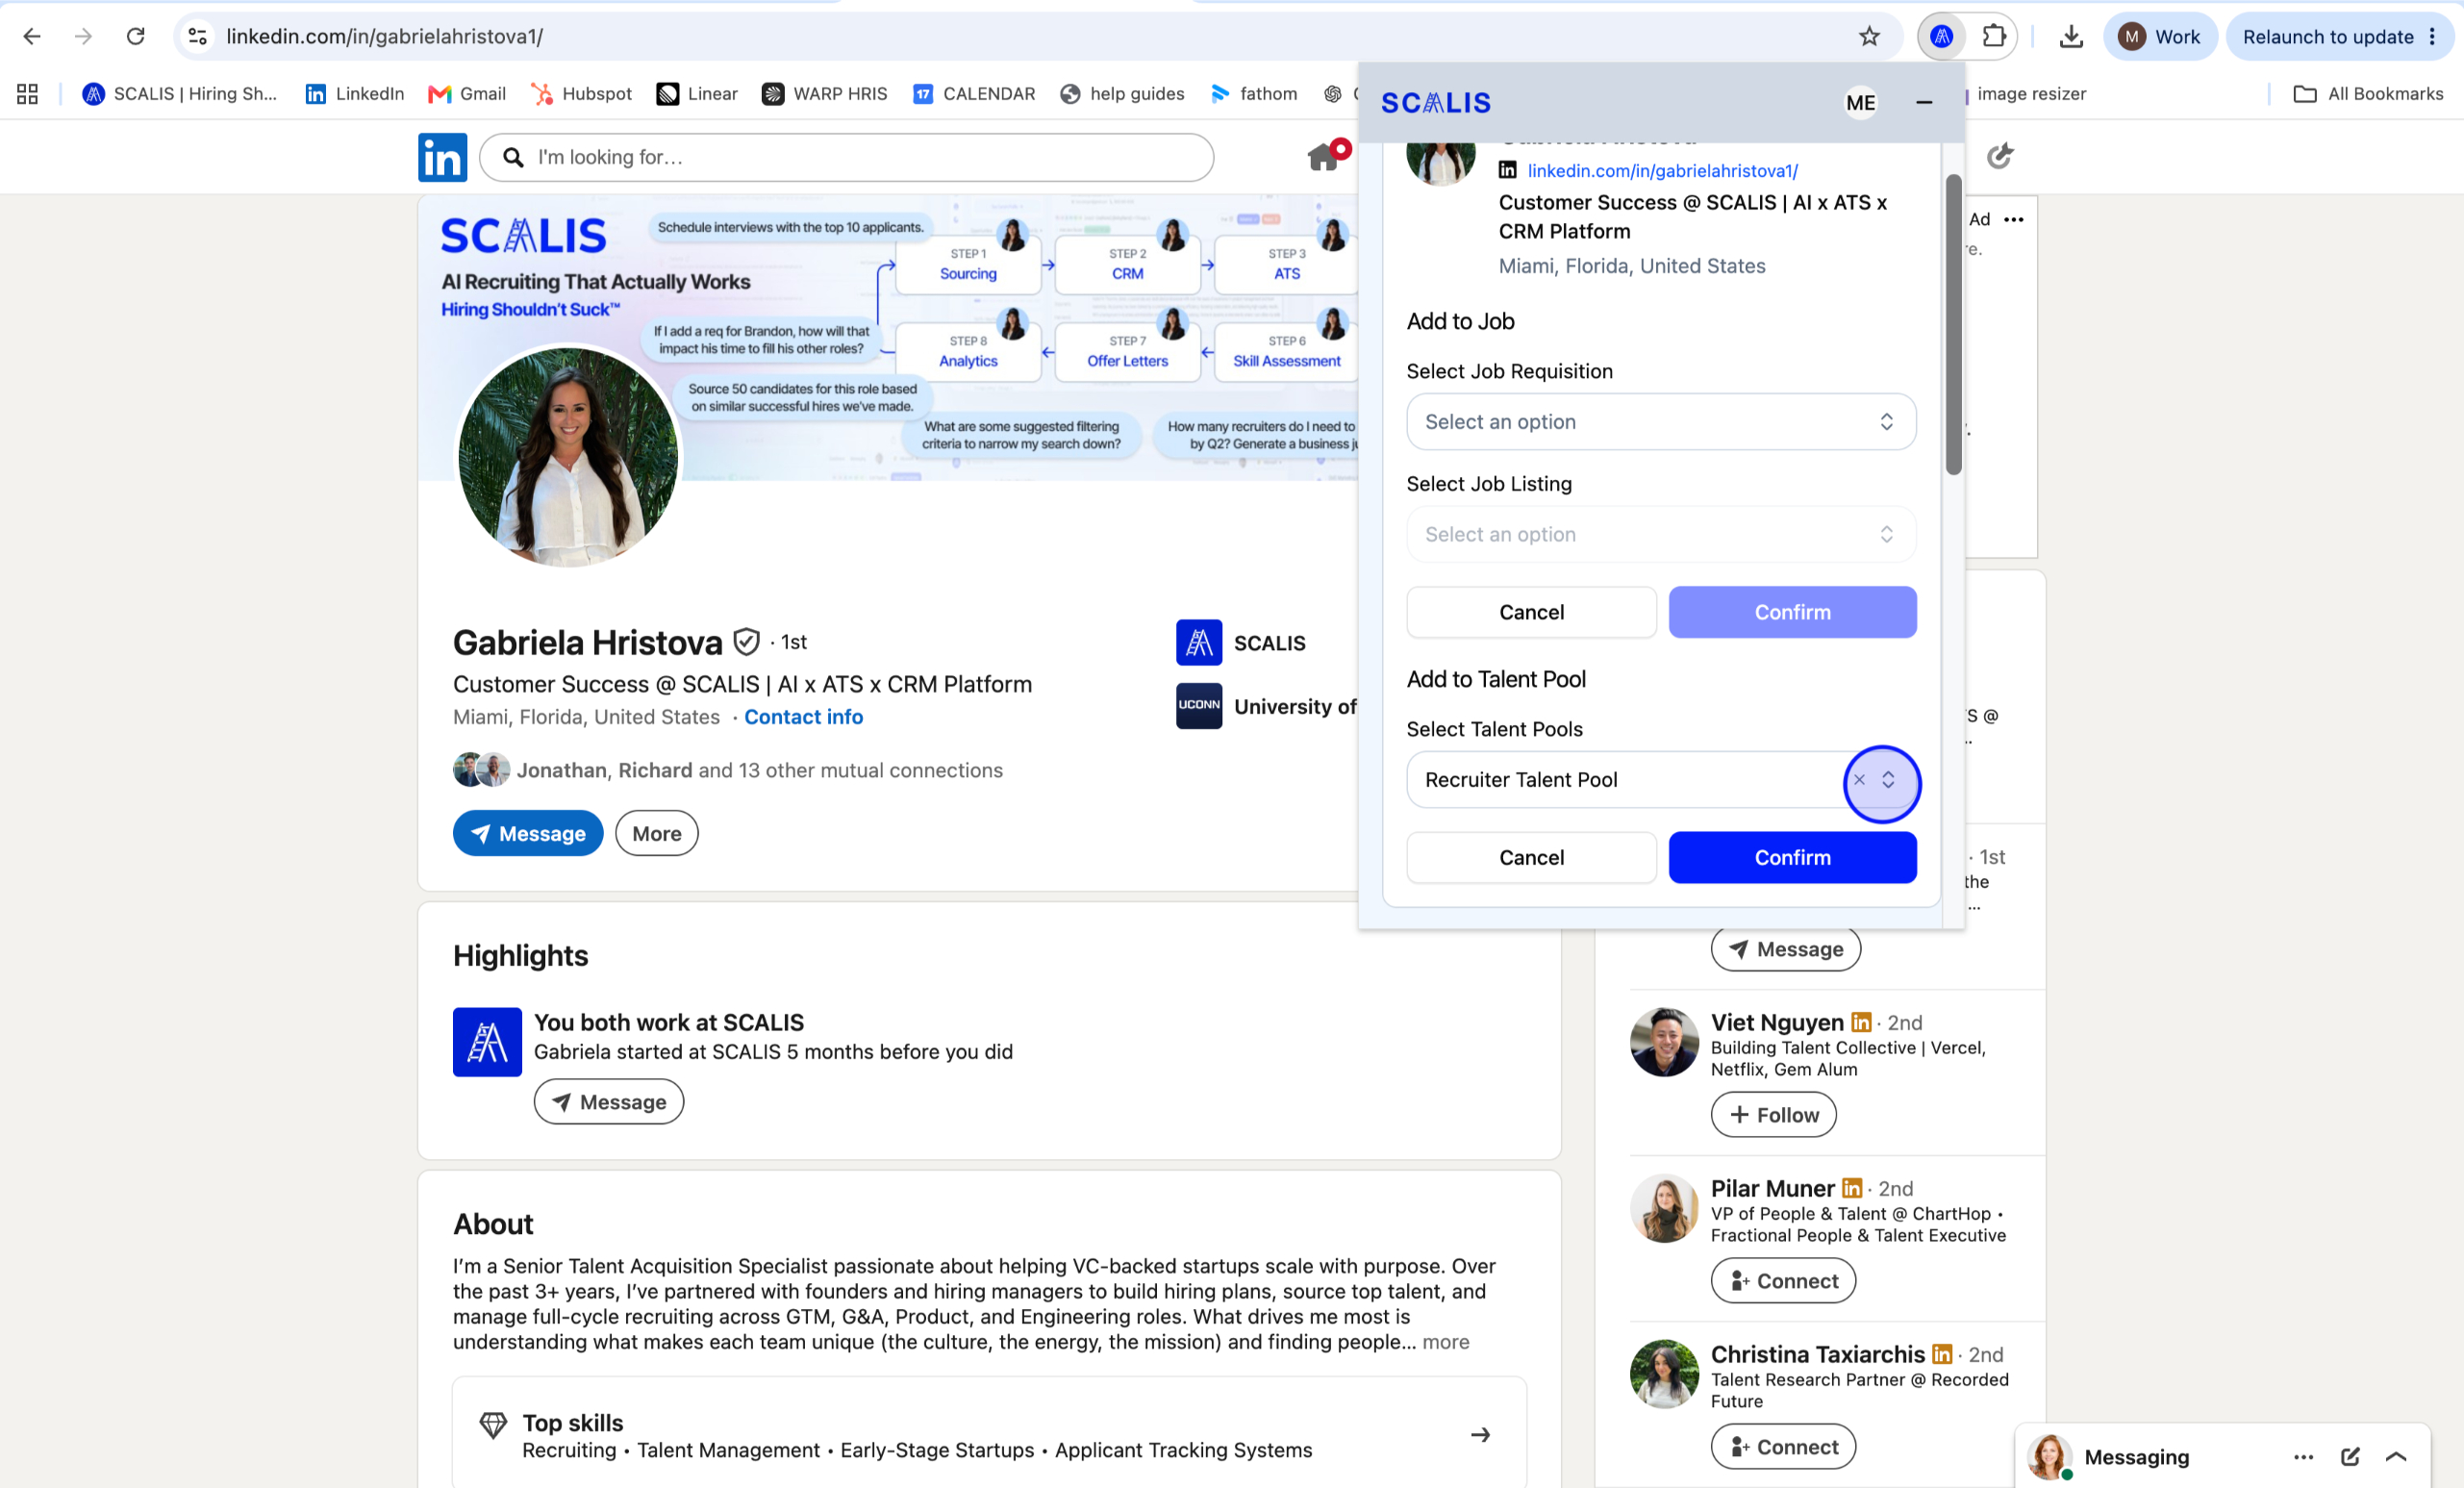Open the All Bookmarks folder

tap(2369, 94)
